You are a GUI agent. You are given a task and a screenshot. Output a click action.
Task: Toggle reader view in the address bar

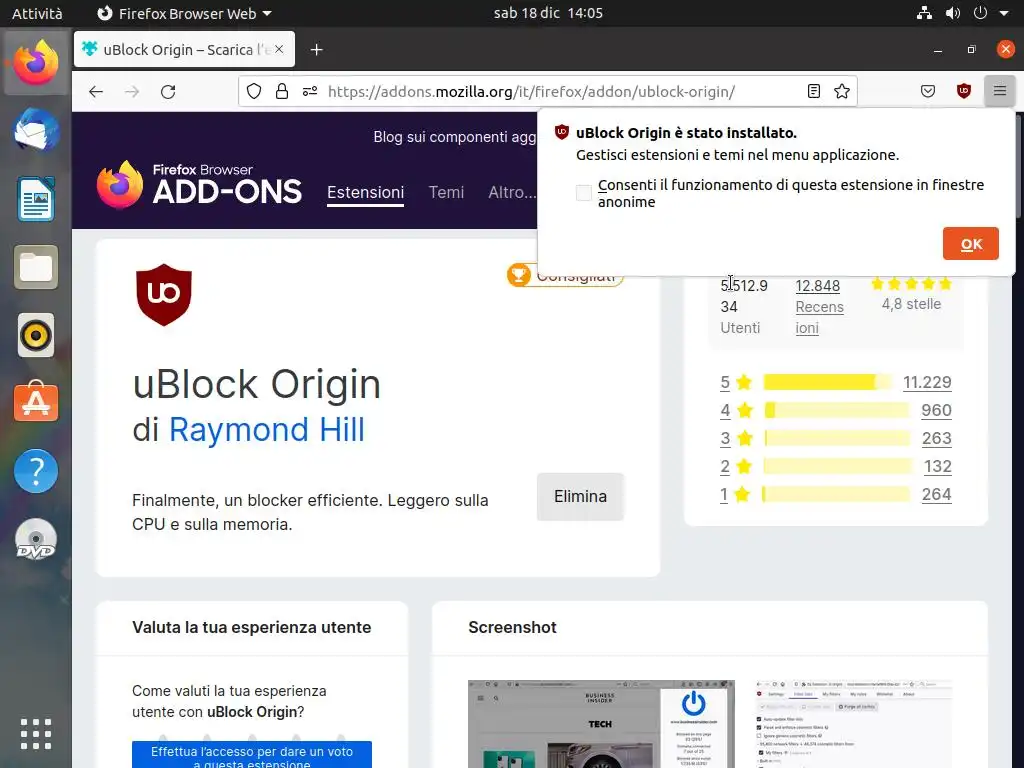tap(813, 91)
